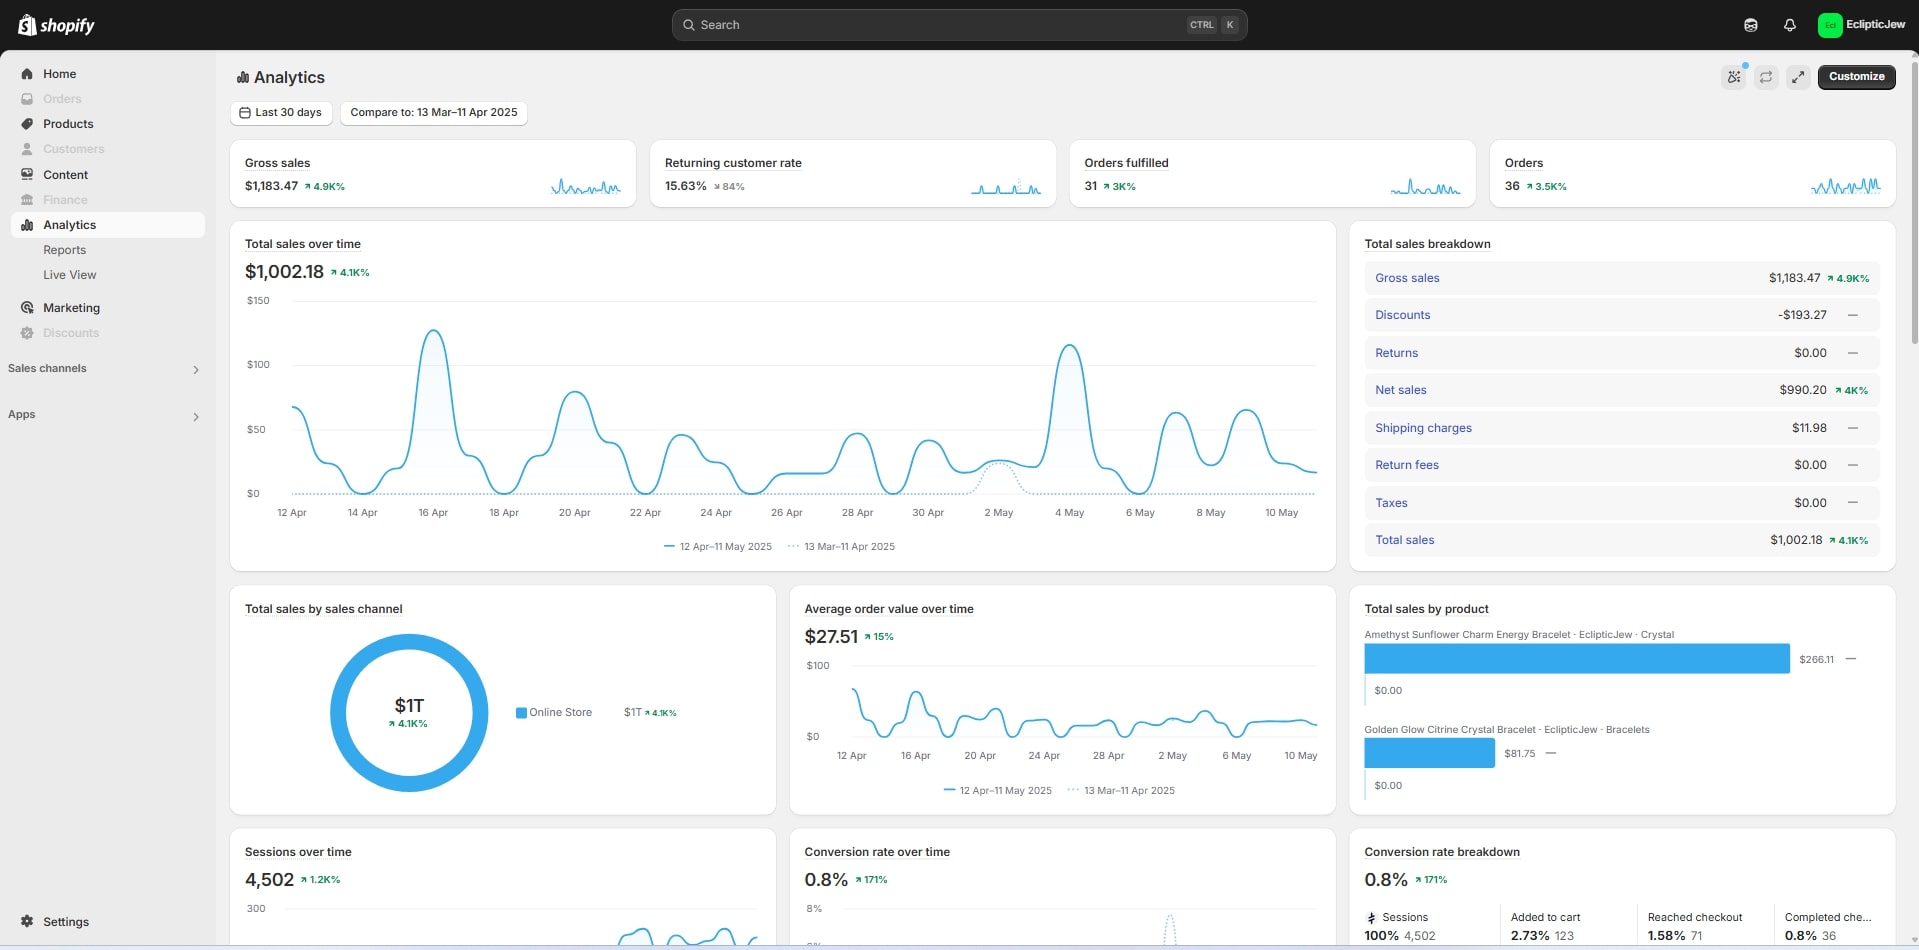Click the party popper what's new icon
Viewport: 1919px width, 950px height.
(1733, 77)
